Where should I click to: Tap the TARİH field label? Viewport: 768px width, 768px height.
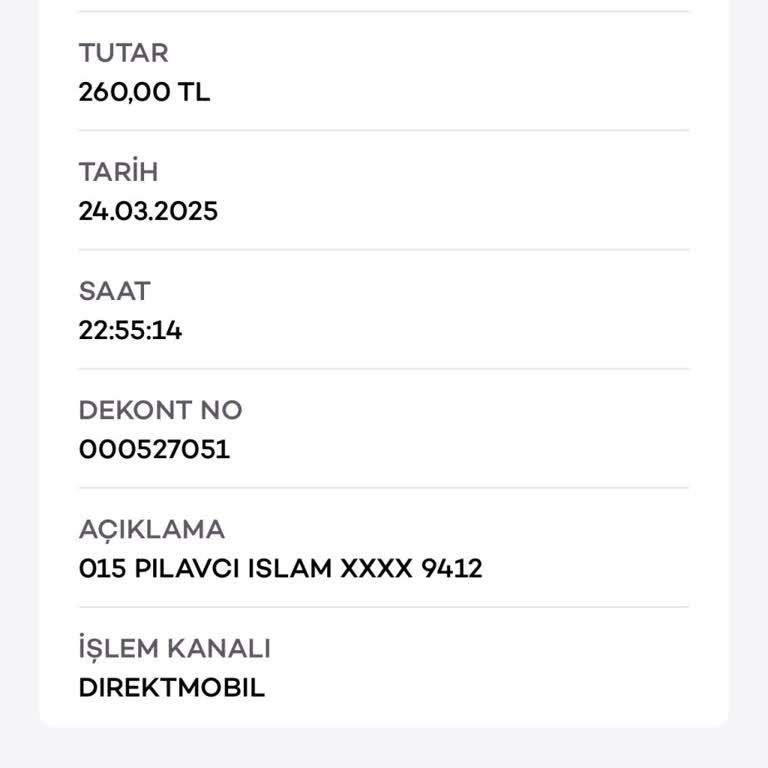[118, 172]
